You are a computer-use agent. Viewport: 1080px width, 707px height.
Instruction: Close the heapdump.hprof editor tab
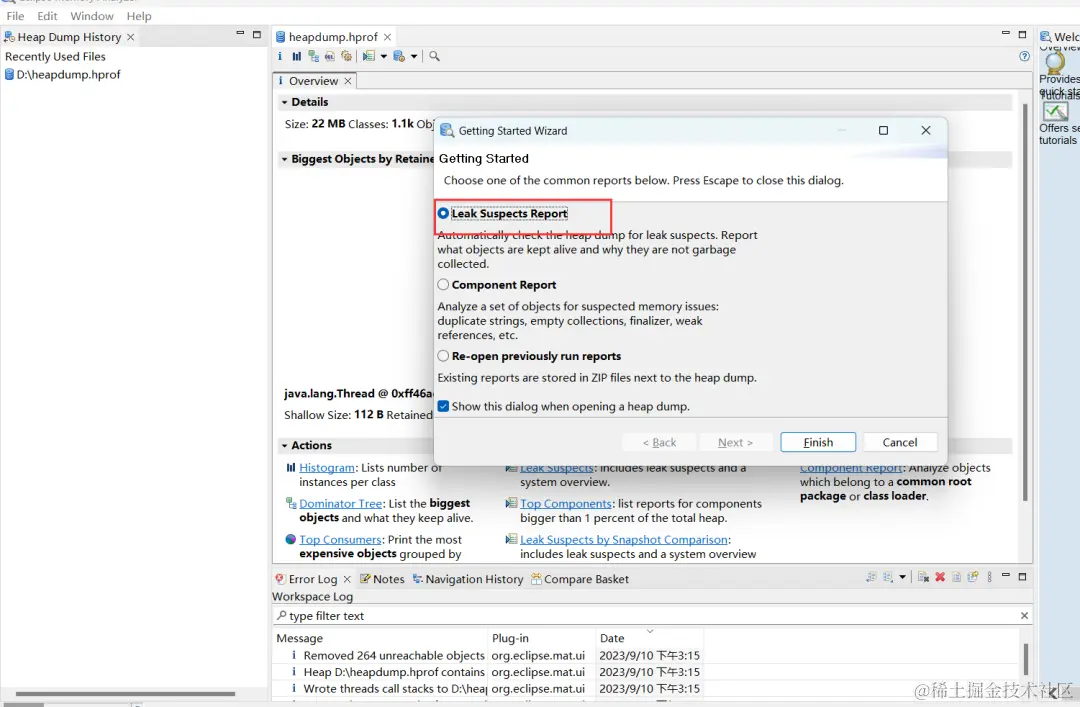pyautogui.click(x=387, y=37)
